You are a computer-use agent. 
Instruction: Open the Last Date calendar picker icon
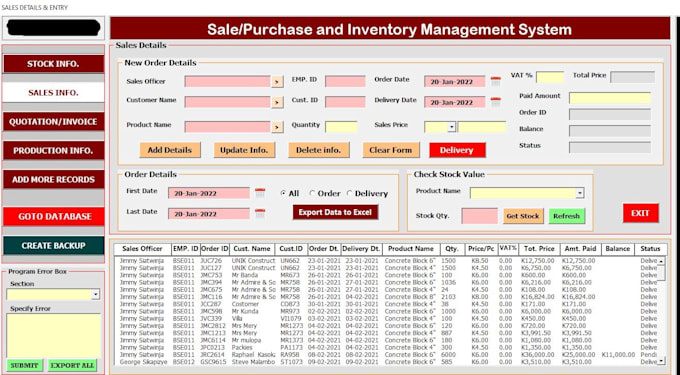(260, 213)
